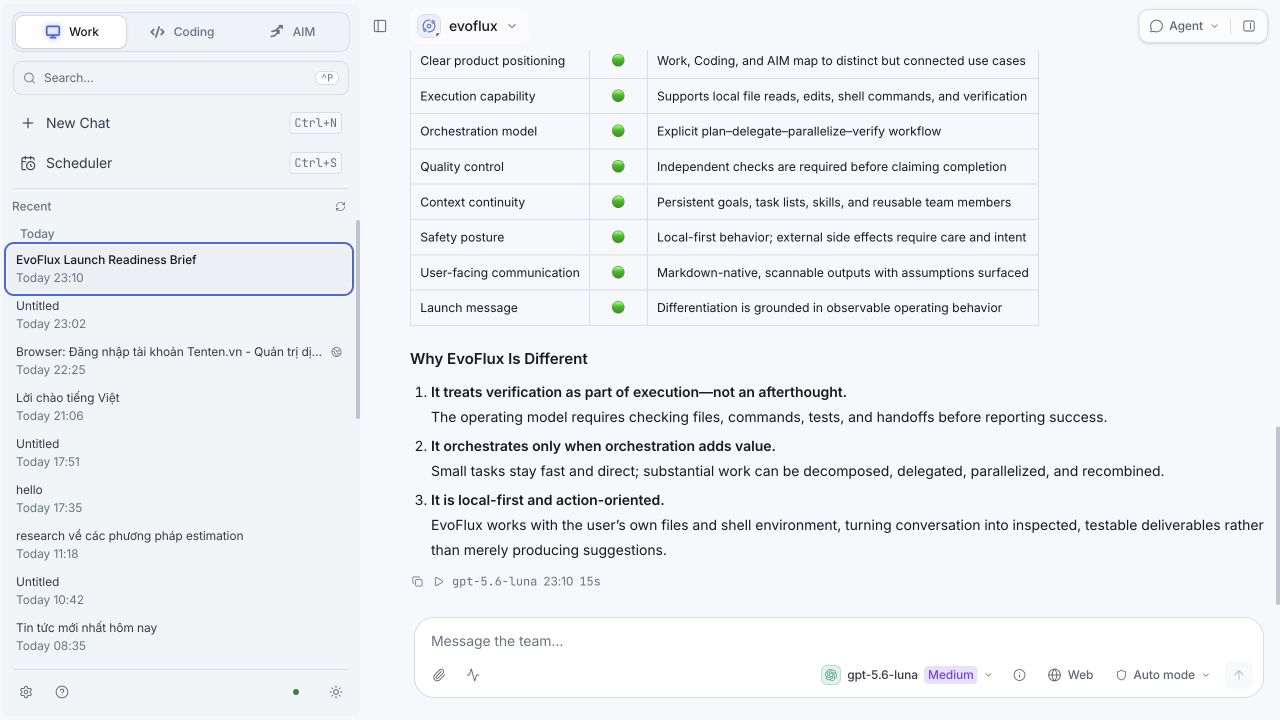Open the right side panel layout icon
This screenshot has width=1280, height=720.
(x=1249, y=26)
